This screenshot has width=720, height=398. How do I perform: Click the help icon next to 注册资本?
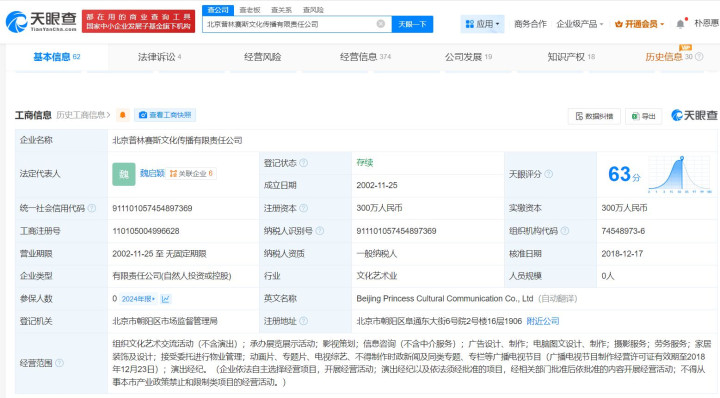pos(304,208)
